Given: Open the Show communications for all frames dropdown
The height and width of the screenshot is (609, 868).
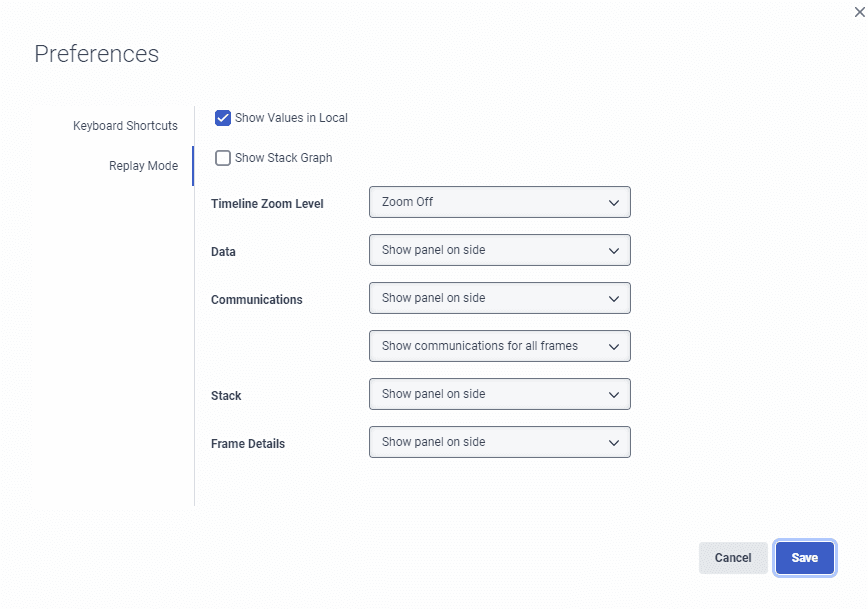Looking at the screenshot, I should (499, 346).
